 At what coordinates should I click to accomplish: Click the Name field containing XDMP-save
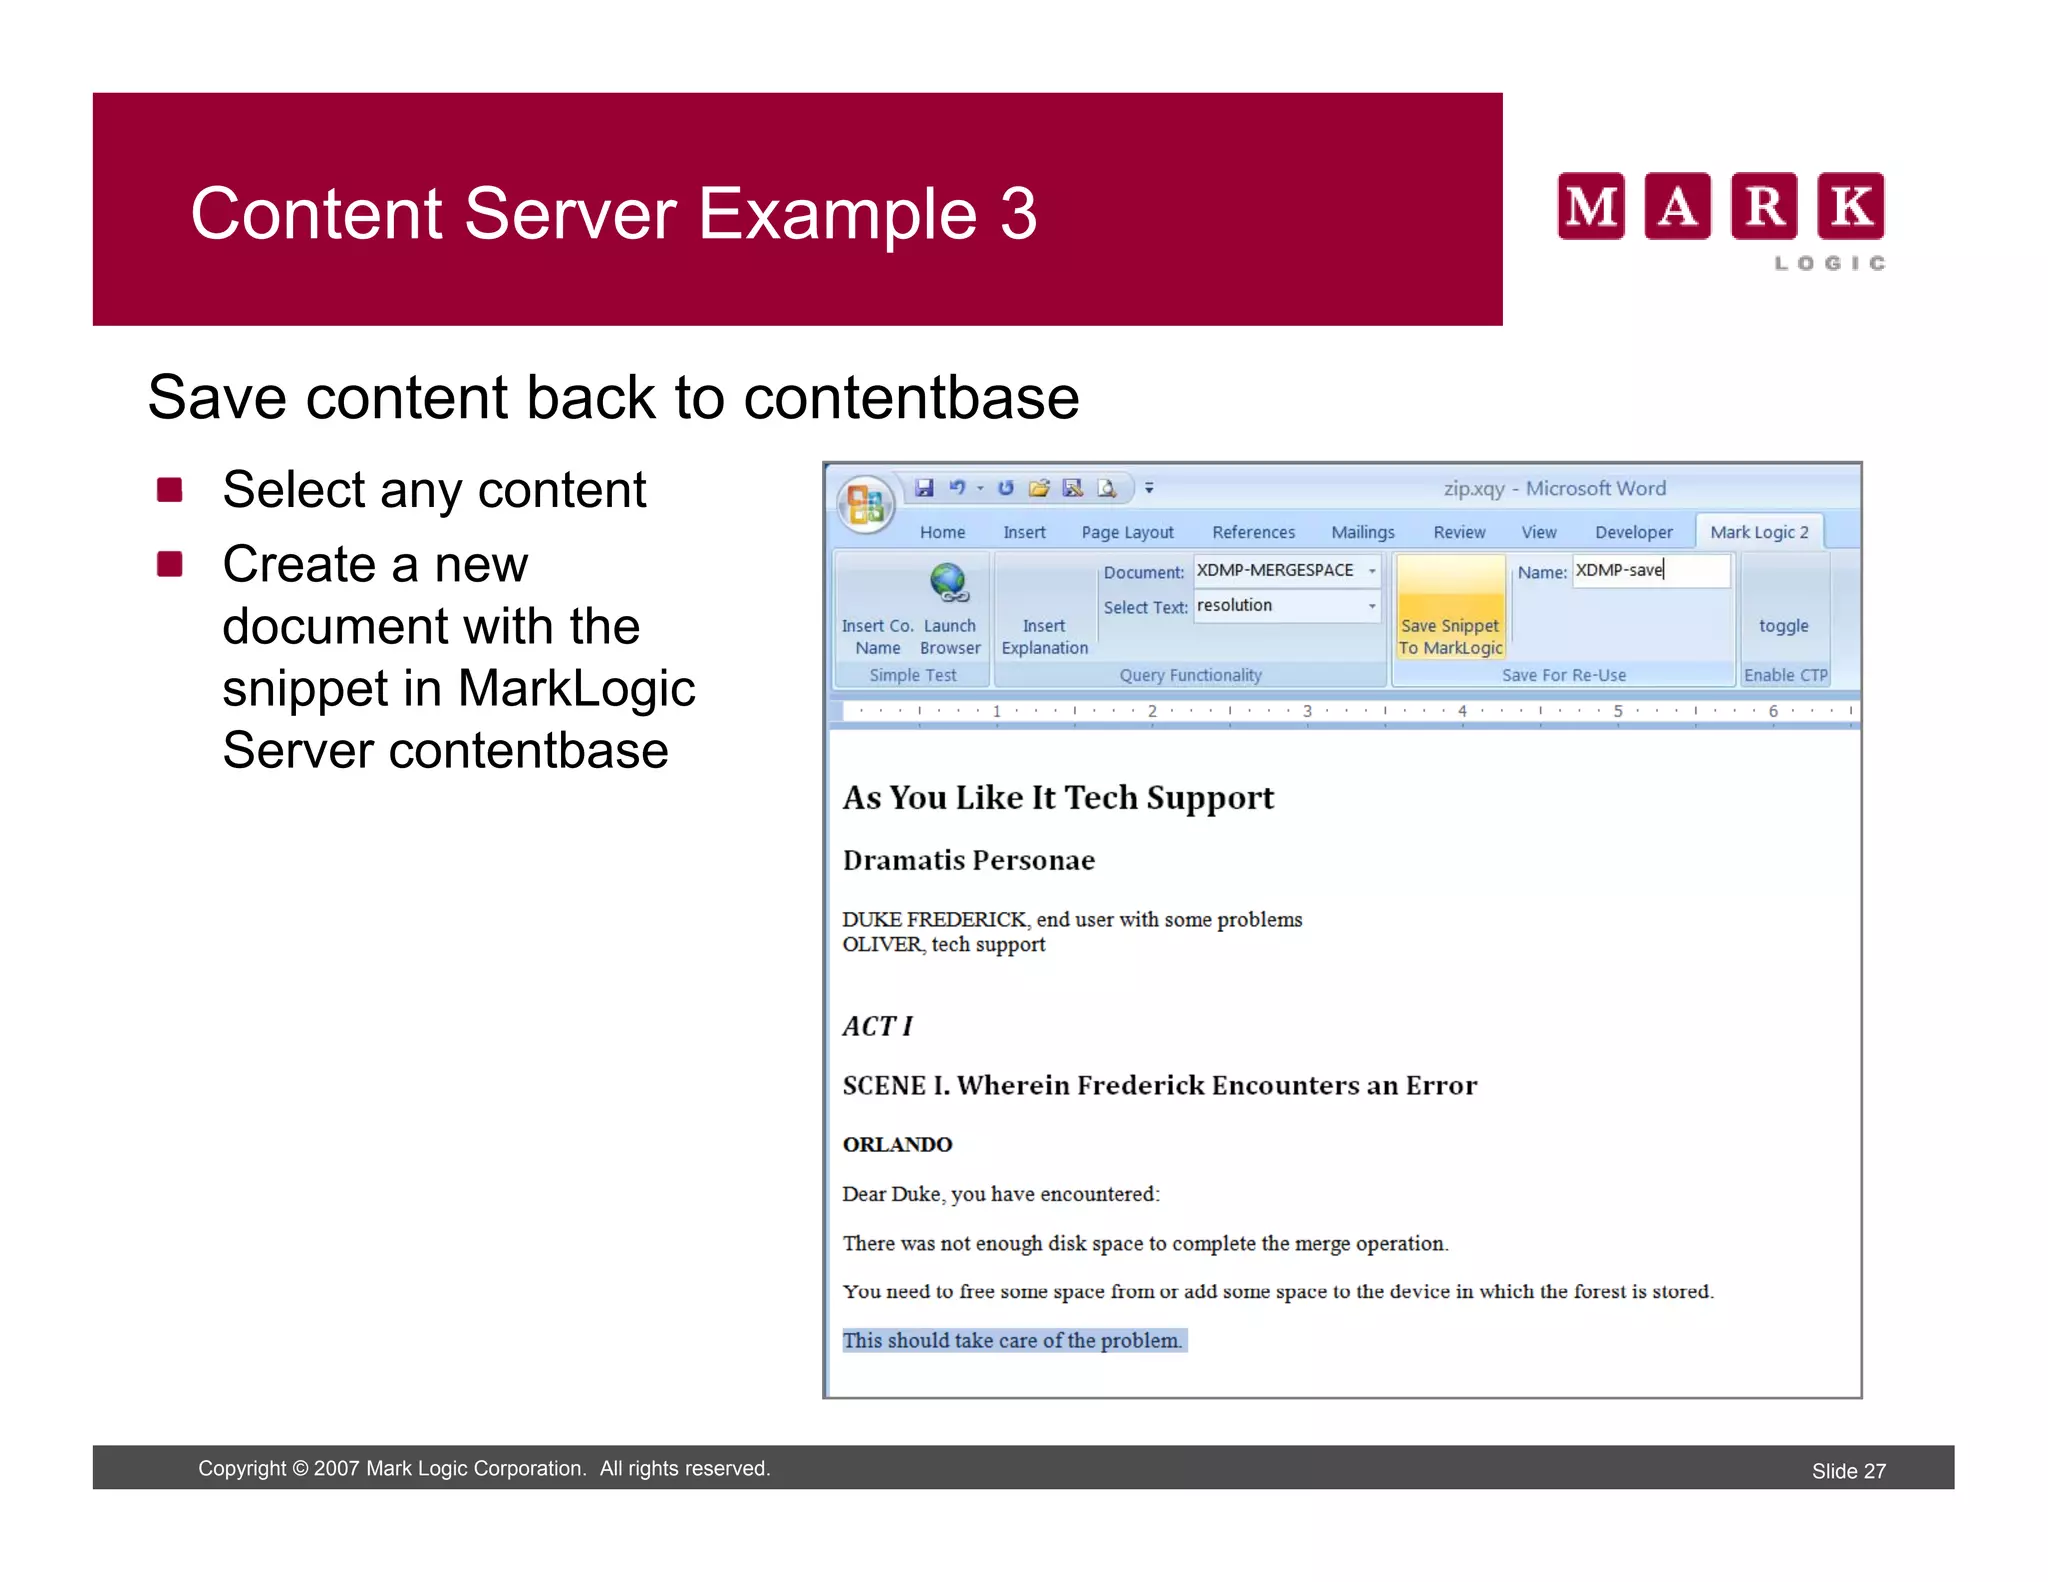pos(1650,571)
